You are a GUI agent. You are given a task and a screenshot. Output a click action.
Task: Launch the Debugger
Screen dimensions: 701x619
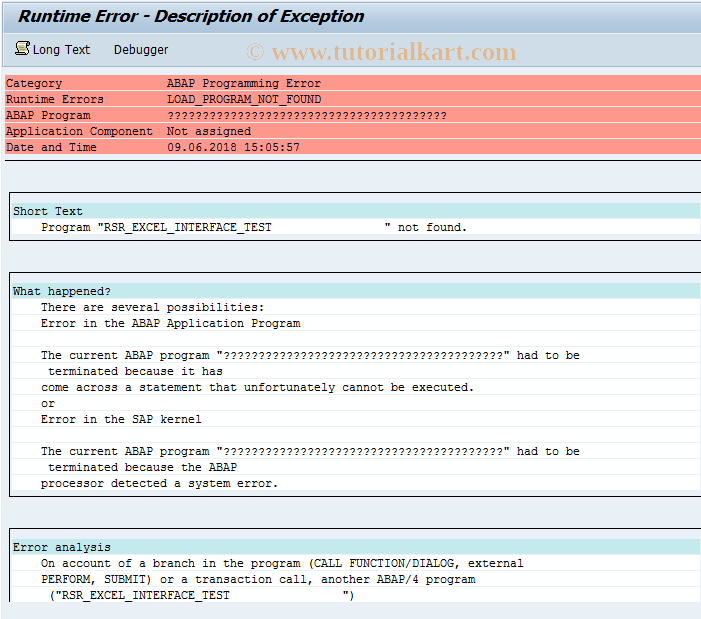[141, 50]
